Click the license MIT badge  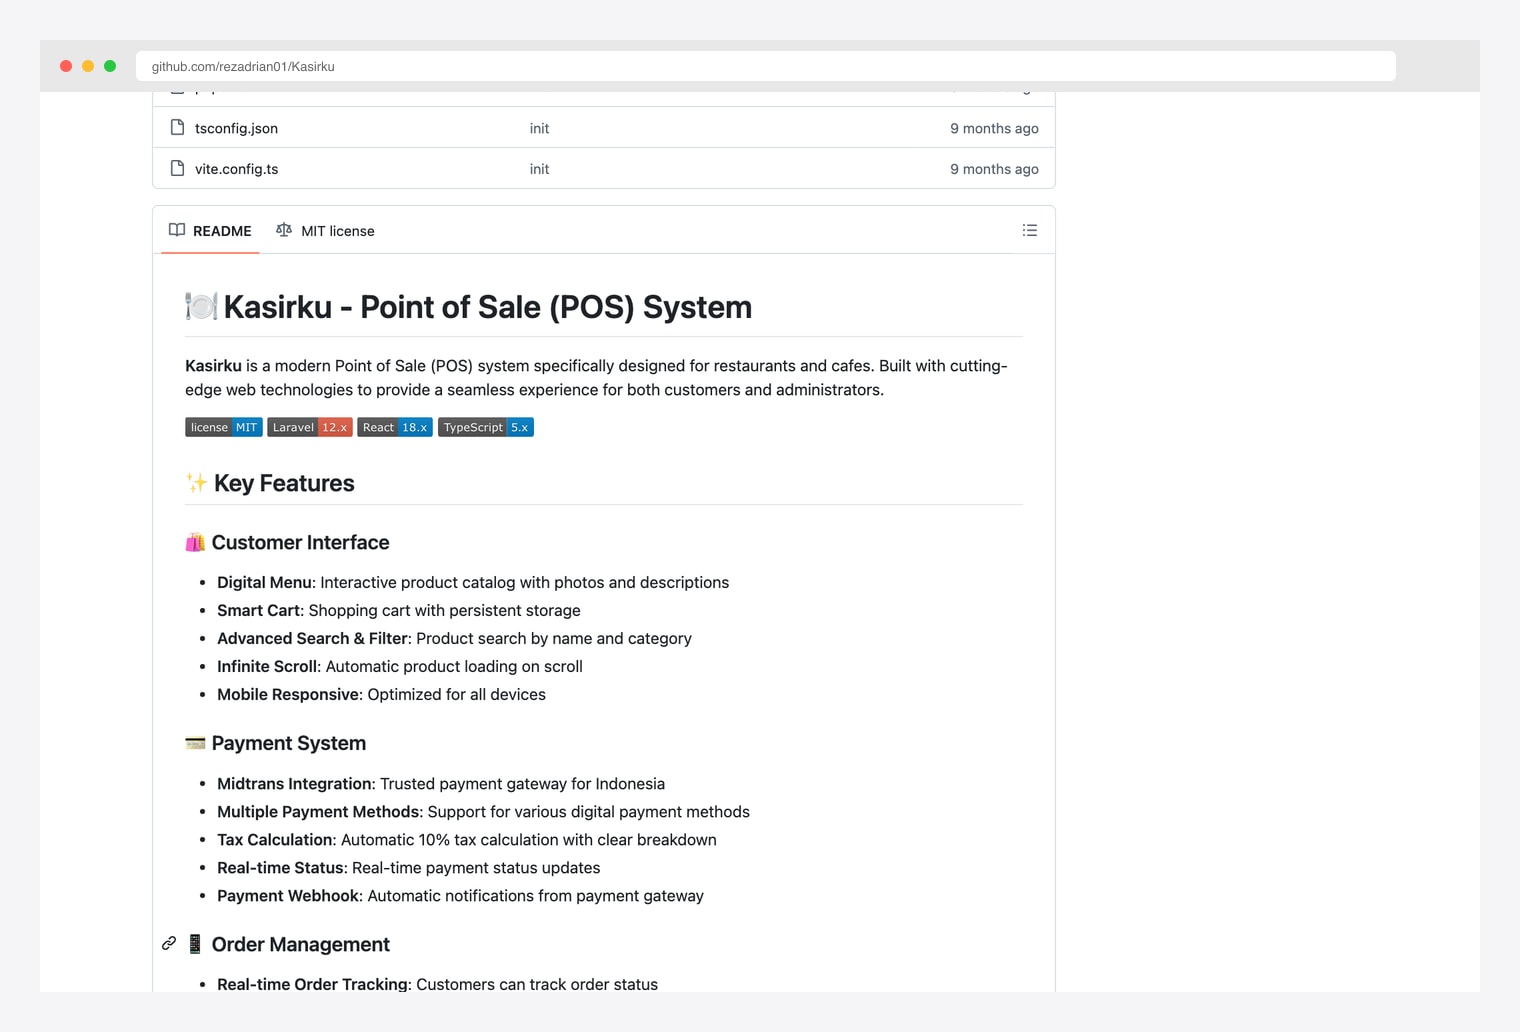224,427
